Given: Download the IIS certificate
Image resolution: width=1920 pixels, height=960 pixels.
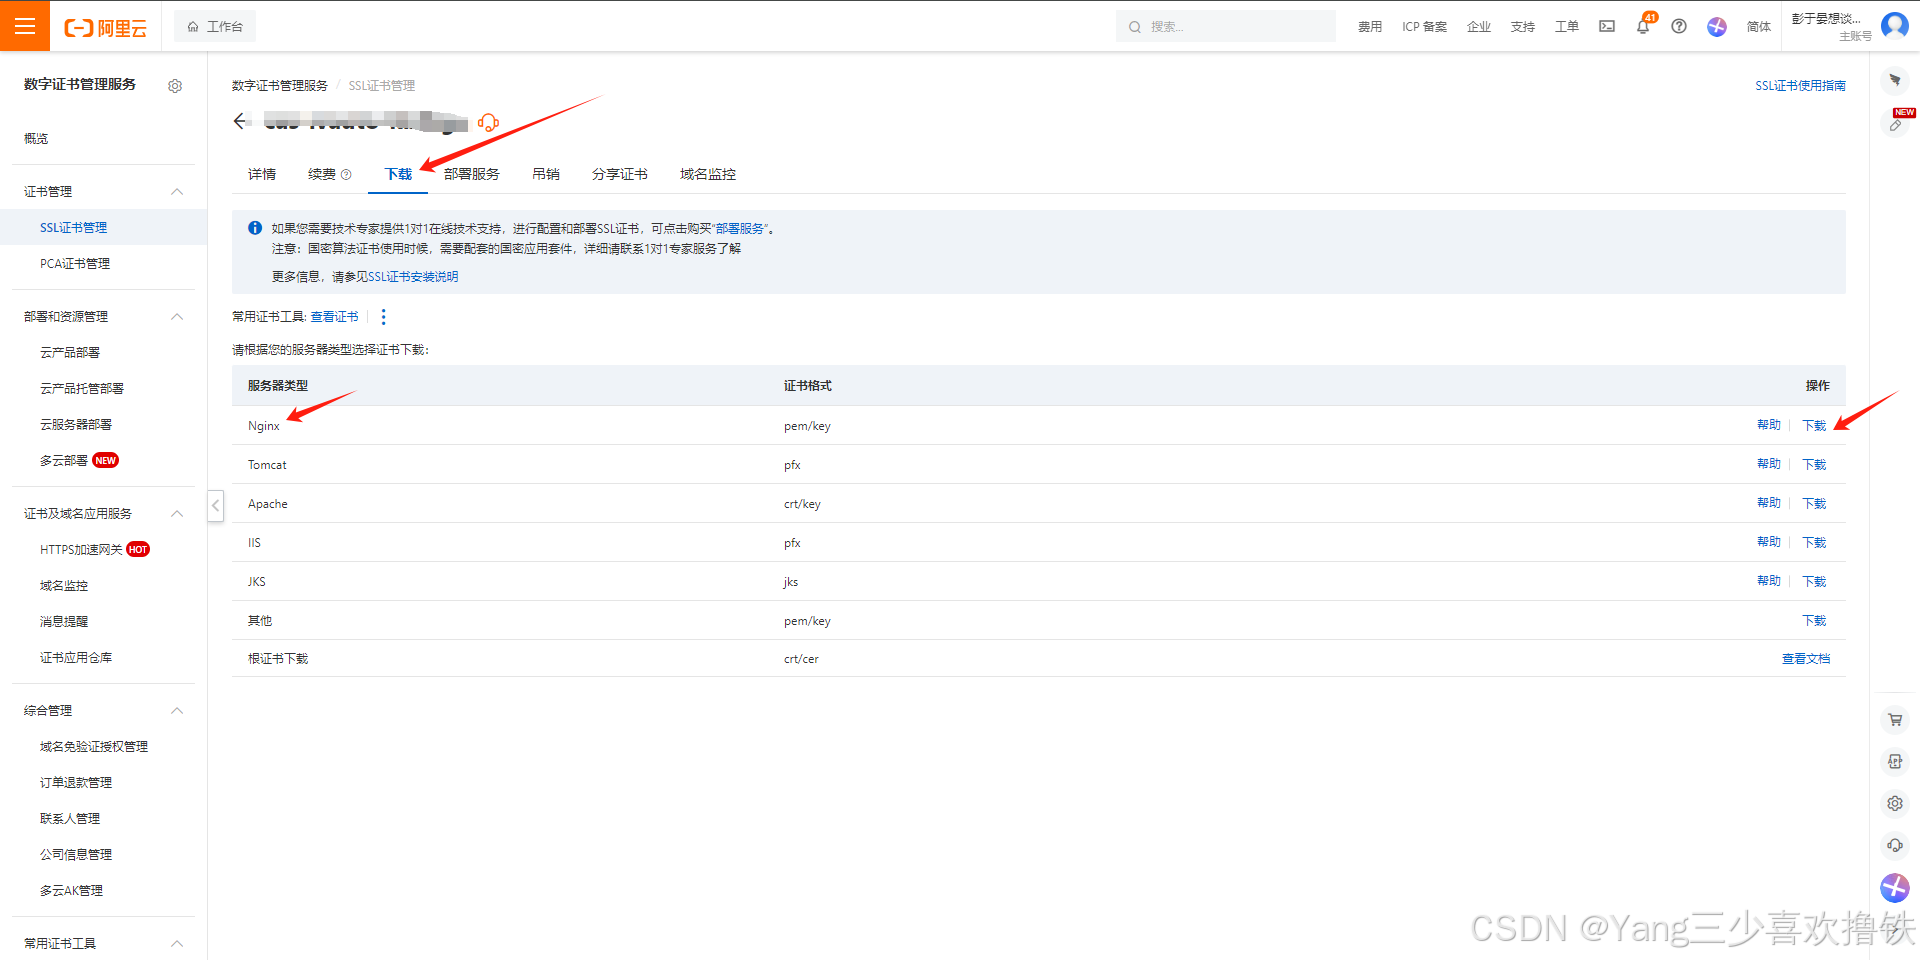Looking at the screenshot, I should (1814, 543).
